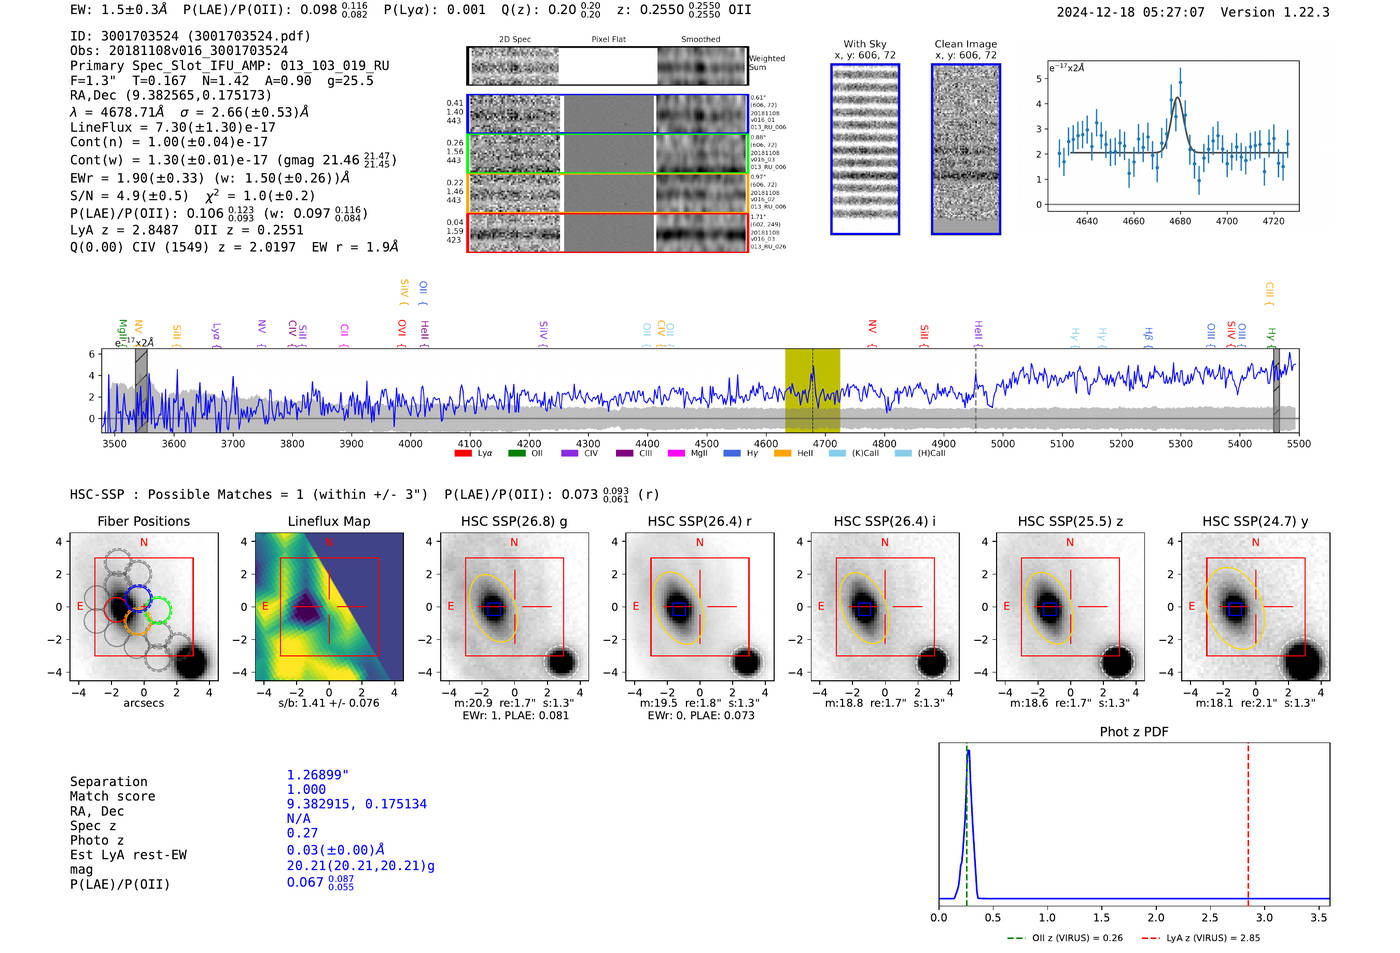
Task: Select the blue-framed fiber spectrum row
Action: pos(607,114)
